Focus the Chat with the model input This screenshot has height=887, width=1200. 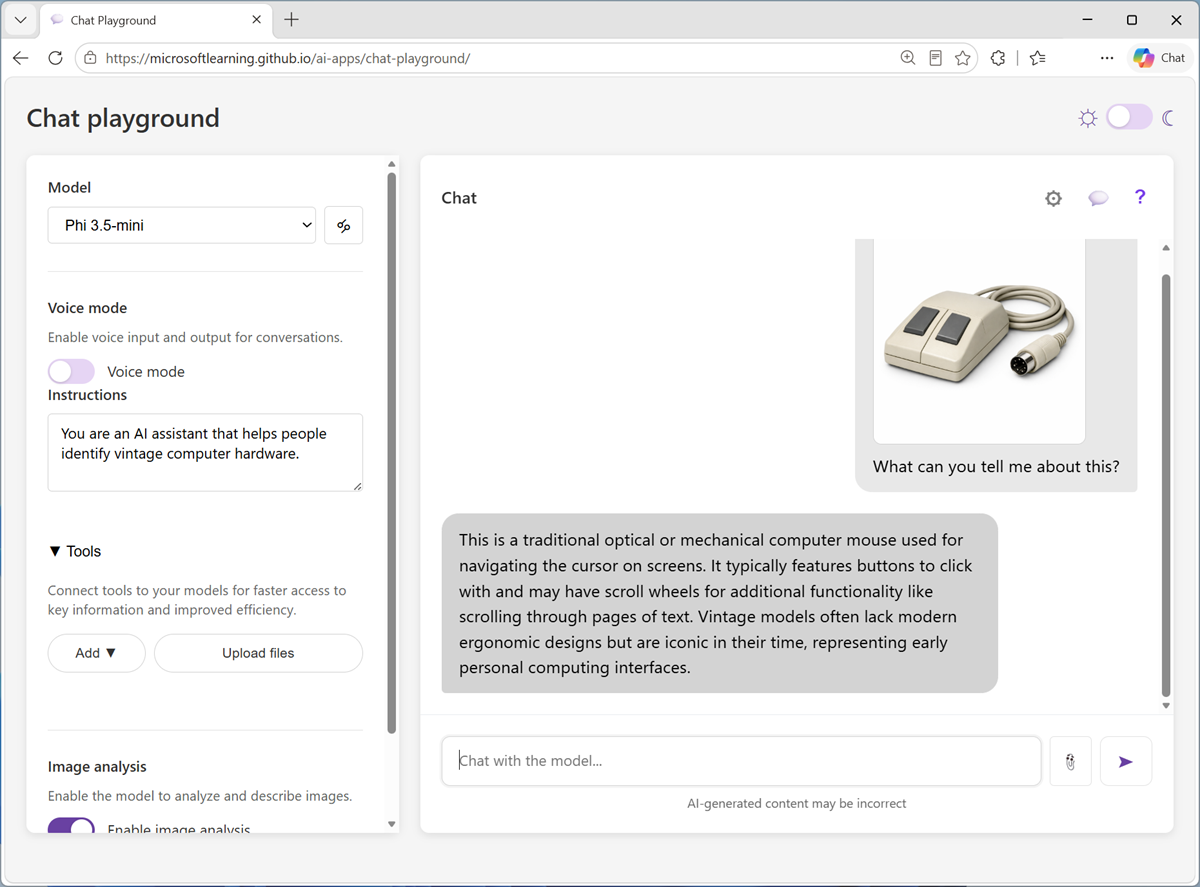point(741,761)
